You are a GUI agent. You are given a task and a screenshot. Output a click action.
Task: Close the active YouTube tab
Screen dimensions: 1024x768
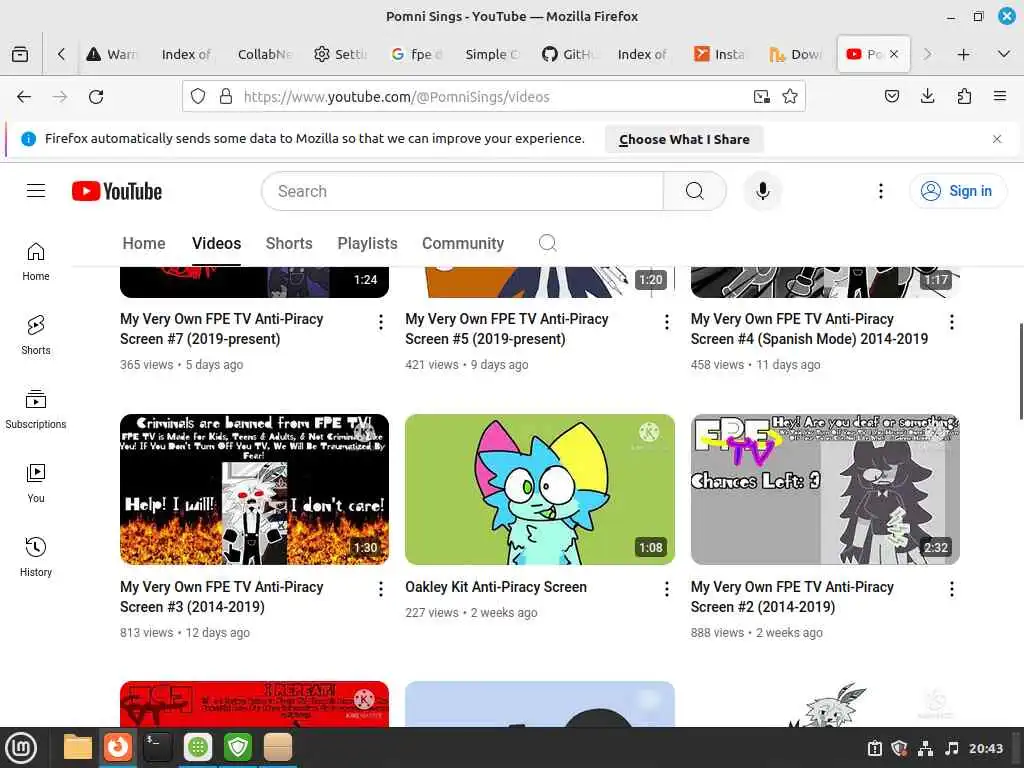click(x=894, y=54)
